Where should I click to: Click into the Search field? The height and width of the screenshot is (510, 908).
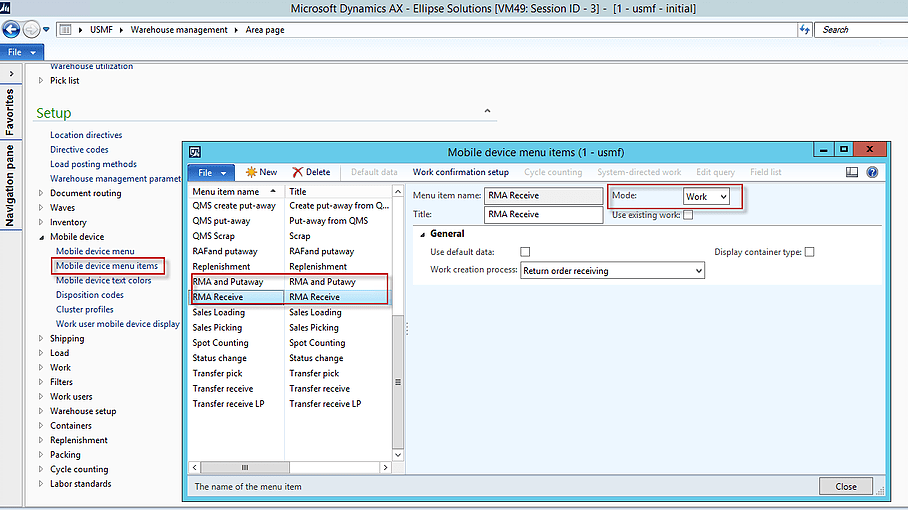click(862, 30)
